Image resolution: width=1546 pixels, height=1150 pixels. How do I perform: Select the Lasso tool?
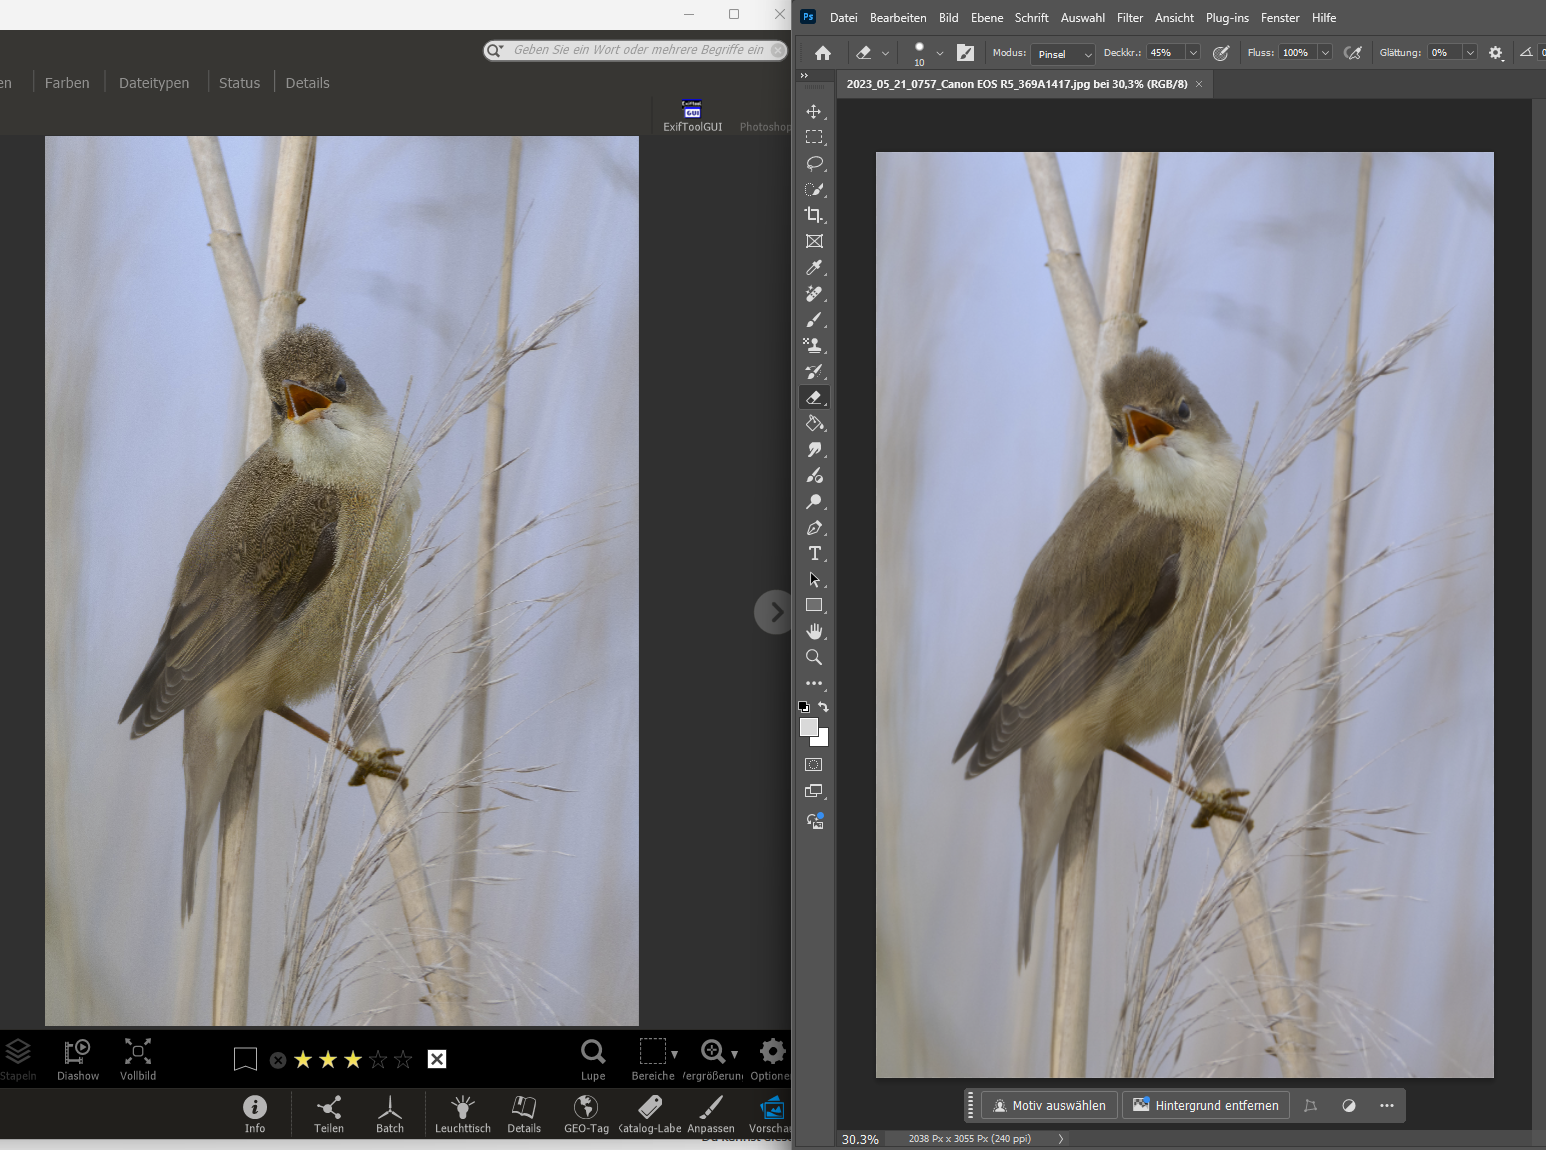(814, 163)
